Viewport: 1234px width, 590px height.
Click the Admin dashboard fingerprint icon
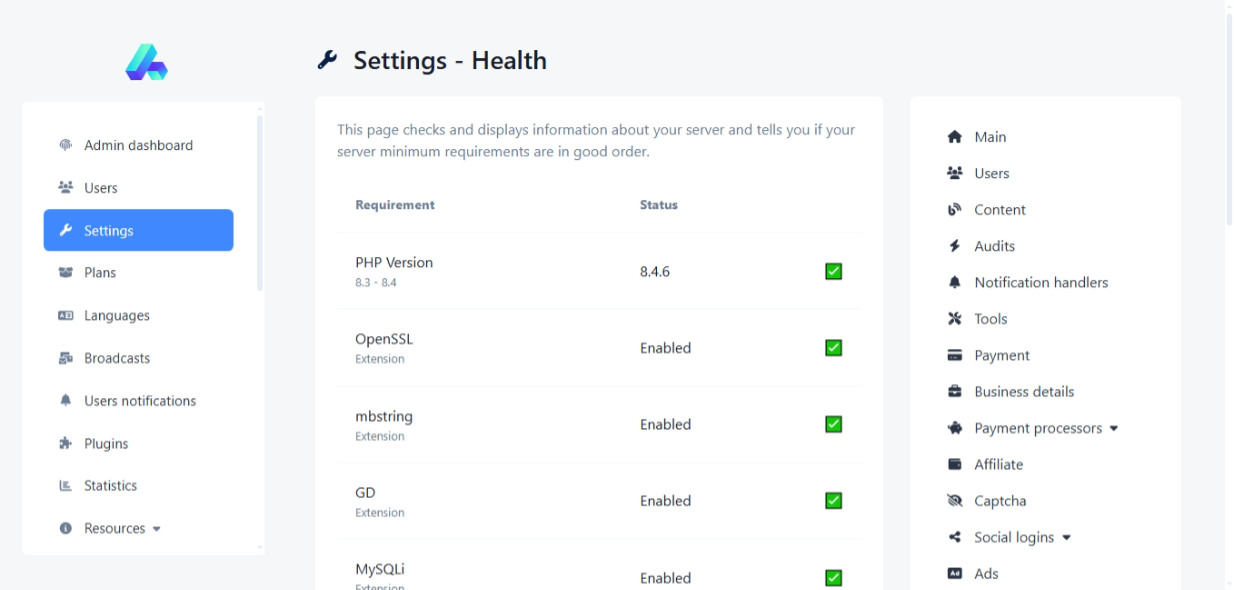[x=66, y=145]
